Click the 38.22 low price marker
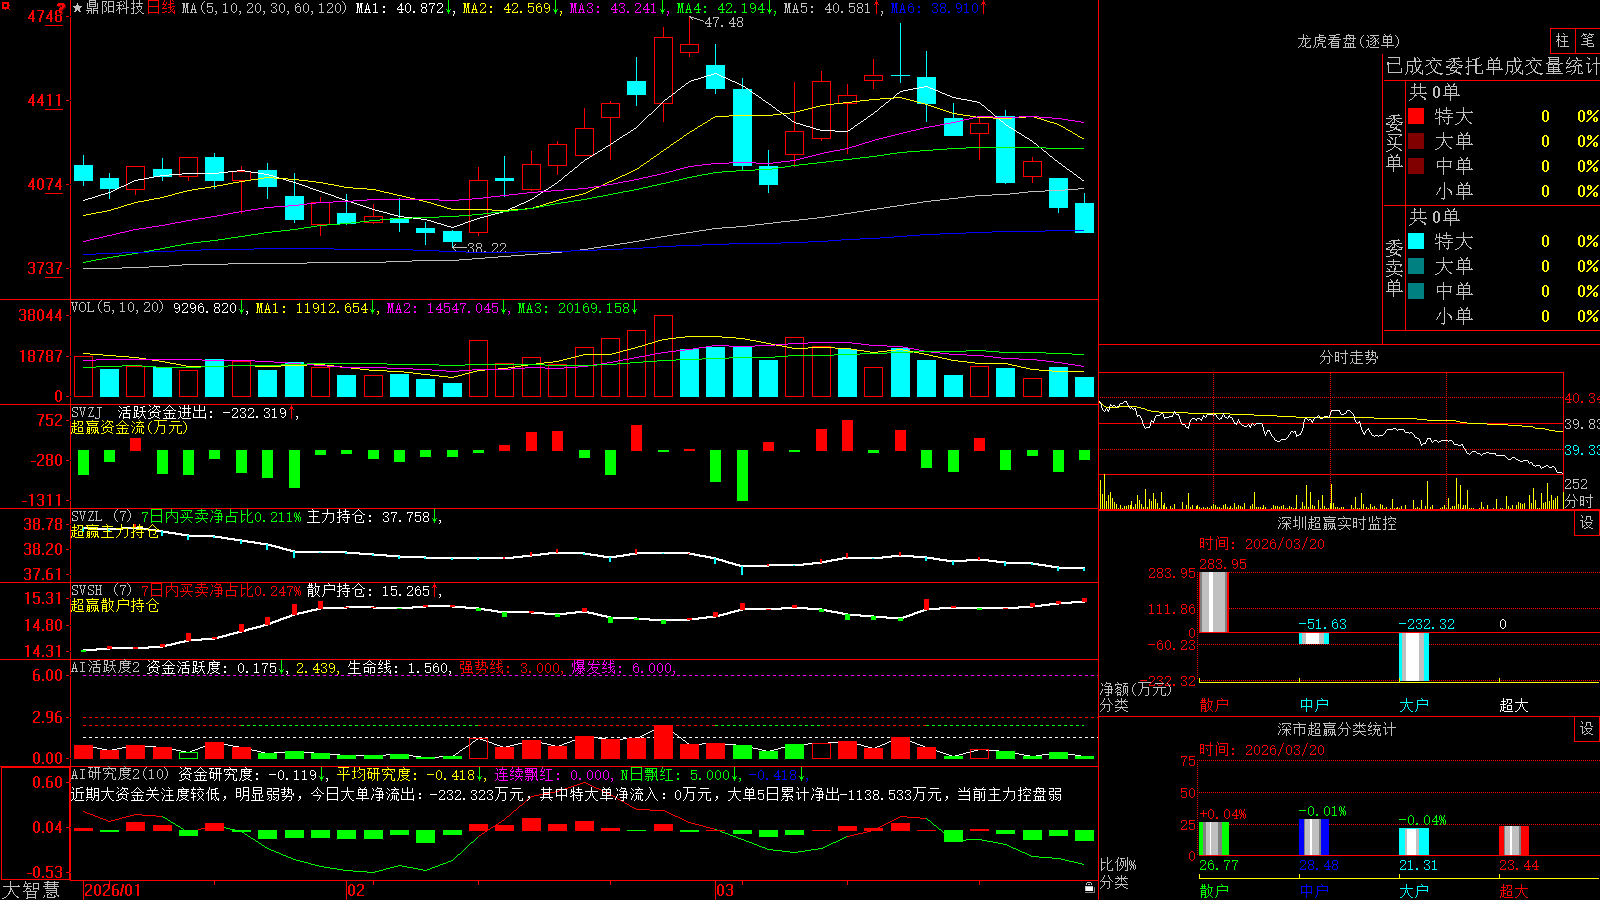Viewport: 1600px width, 900px height. (487, 248)
